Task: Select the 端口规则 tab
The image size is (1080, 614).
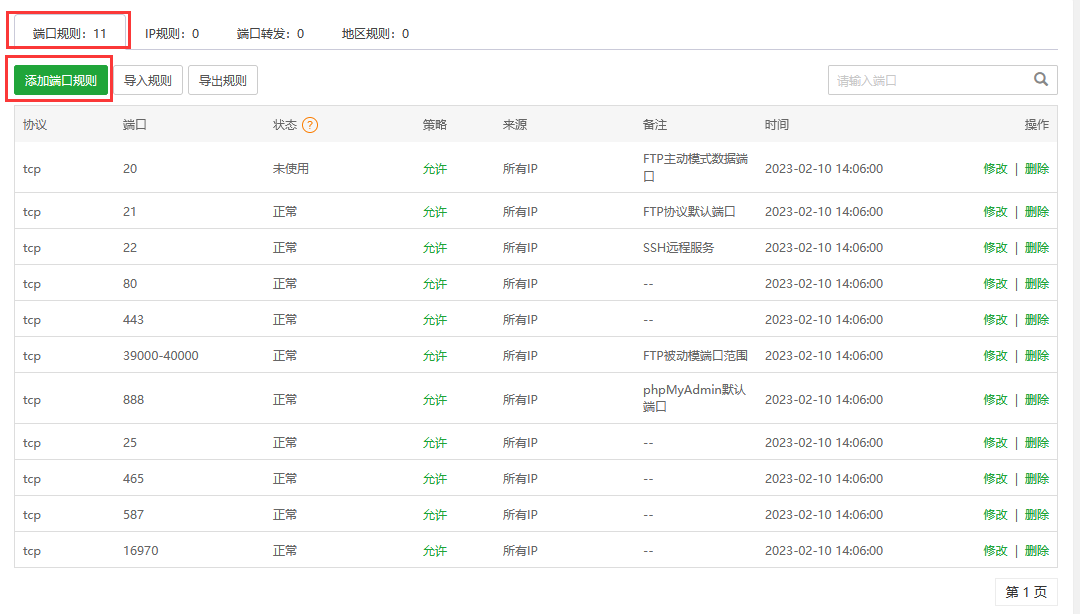Action: [x=68, y=29]
